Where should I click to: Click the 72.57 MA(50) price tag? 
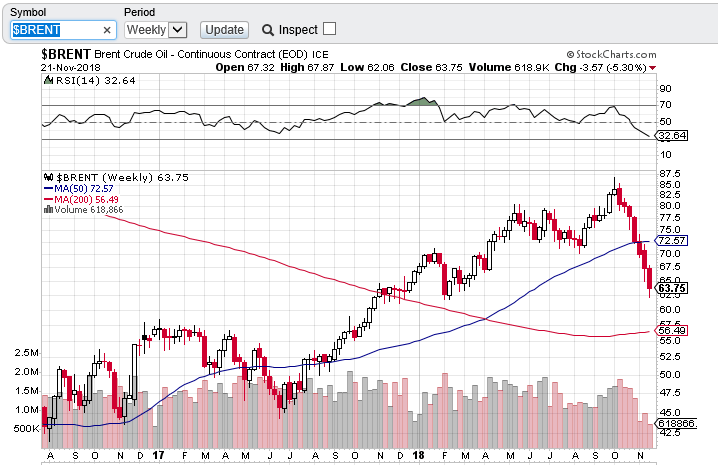671,241
